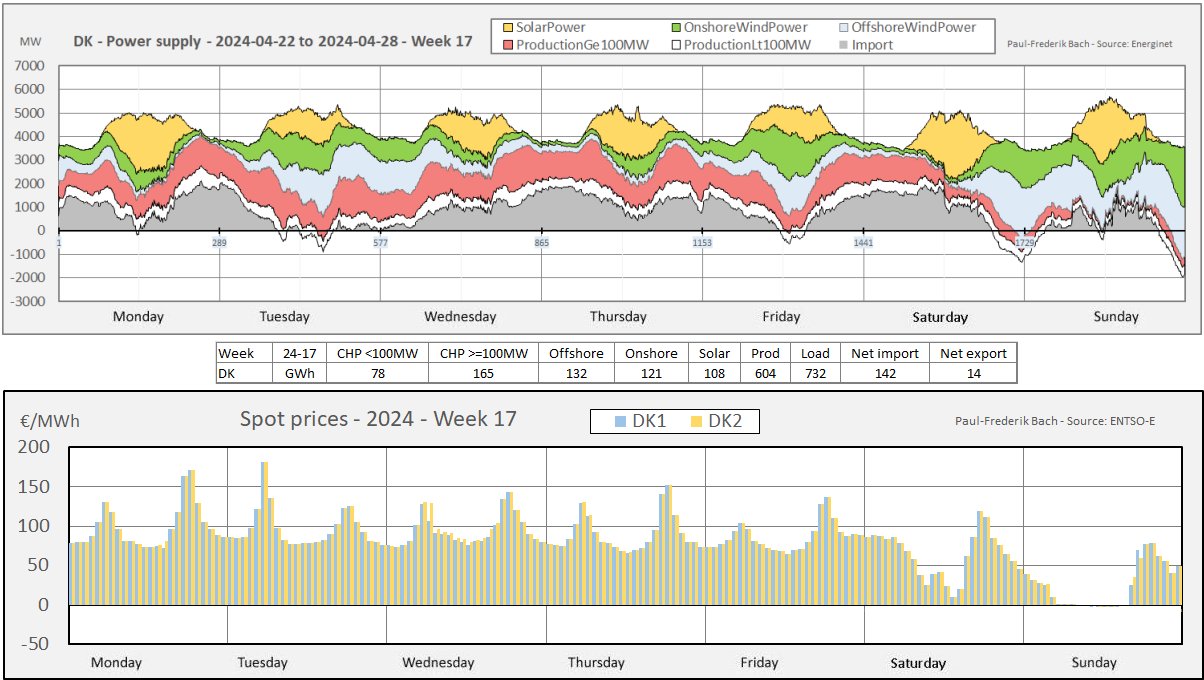The image size is (1204, 680).
Task: Click the 'CHP >=100MW' table header cell
Action: [483, 353]
